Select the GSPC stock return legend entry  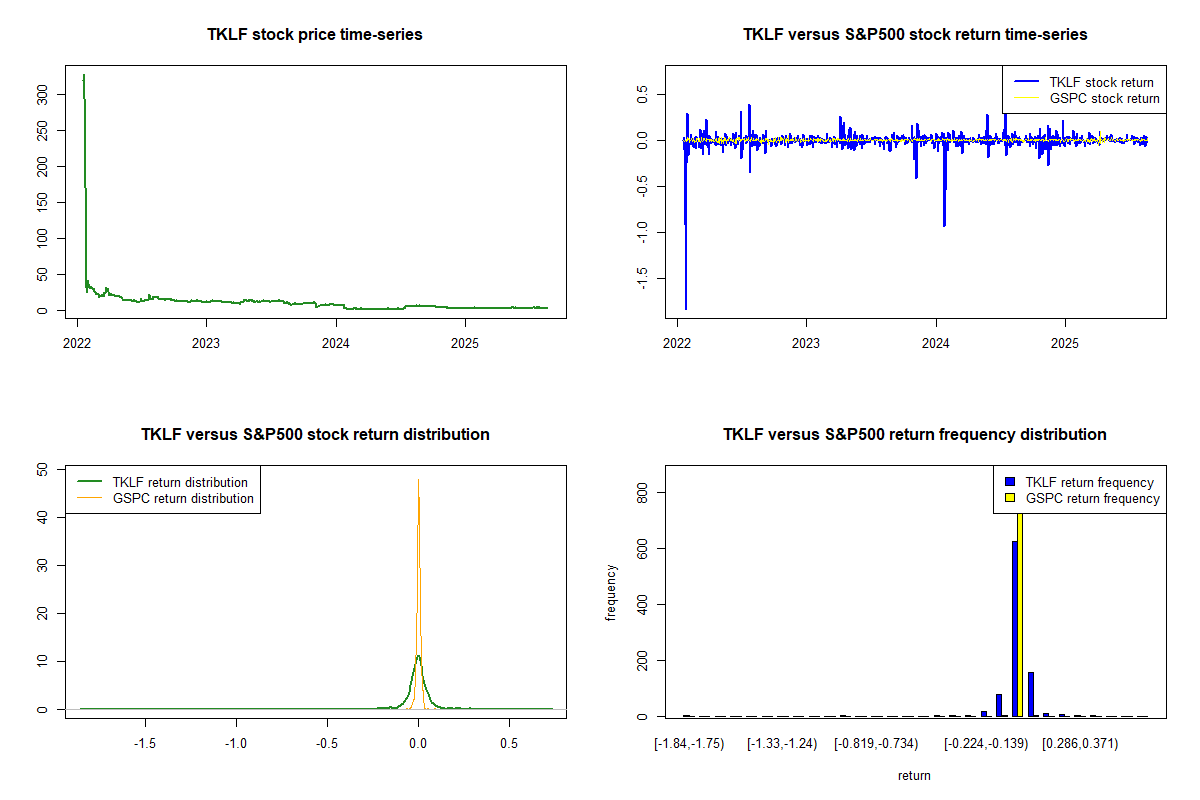tap(1104, 99)
